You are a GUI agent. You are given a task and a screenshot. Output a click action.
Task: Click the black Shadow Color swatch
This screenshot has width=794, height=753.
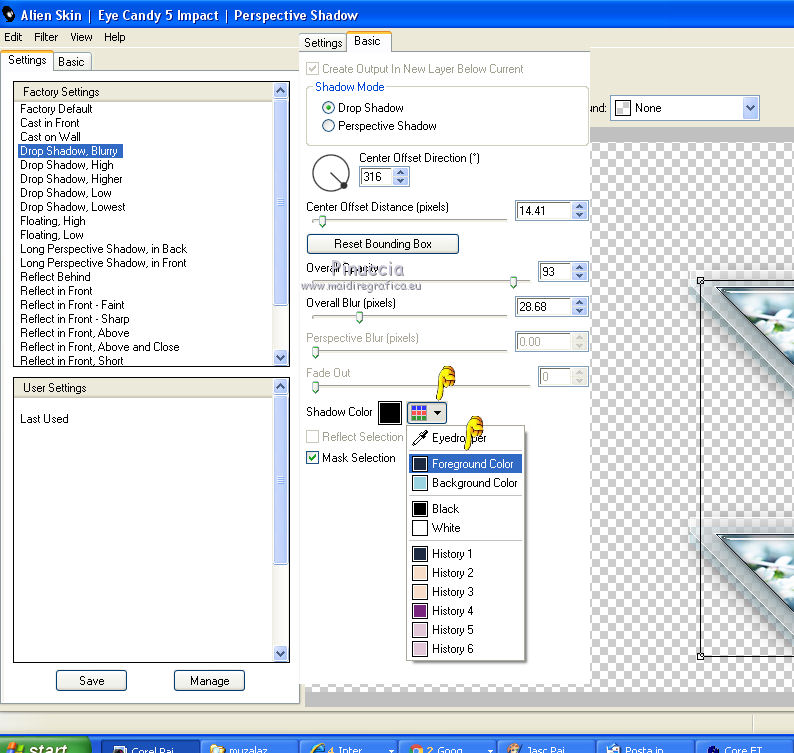390,413
